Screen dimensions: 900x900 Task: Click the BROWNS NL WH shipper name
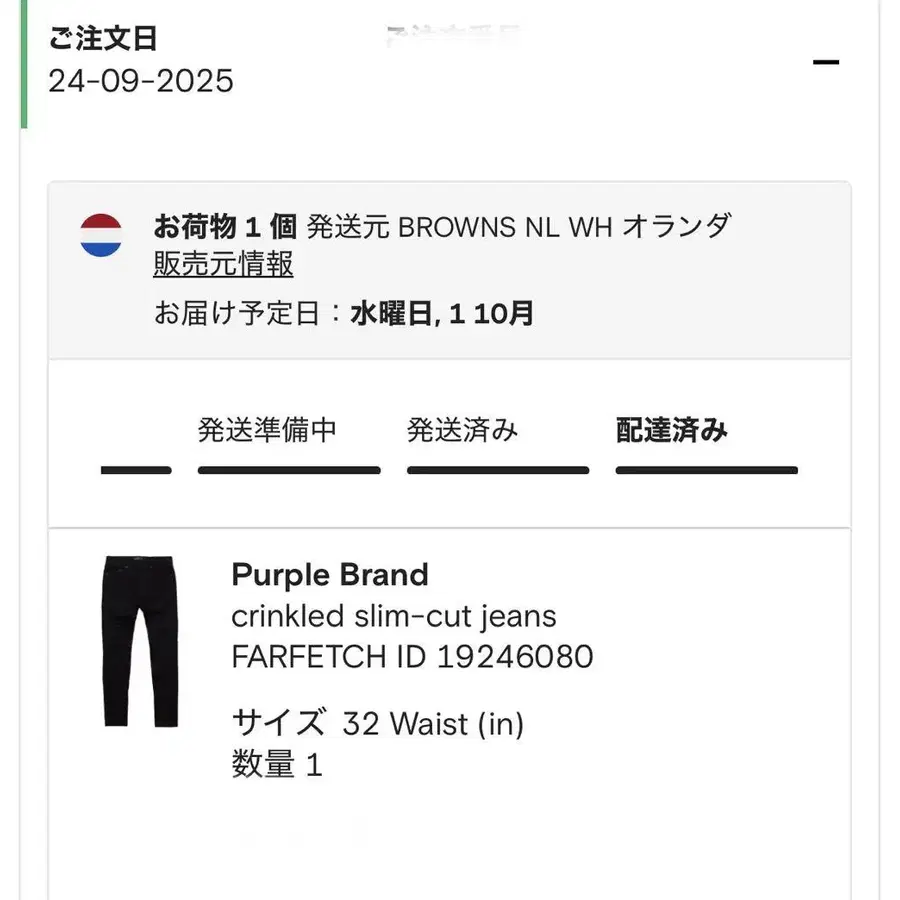click(x=505, y=225)
